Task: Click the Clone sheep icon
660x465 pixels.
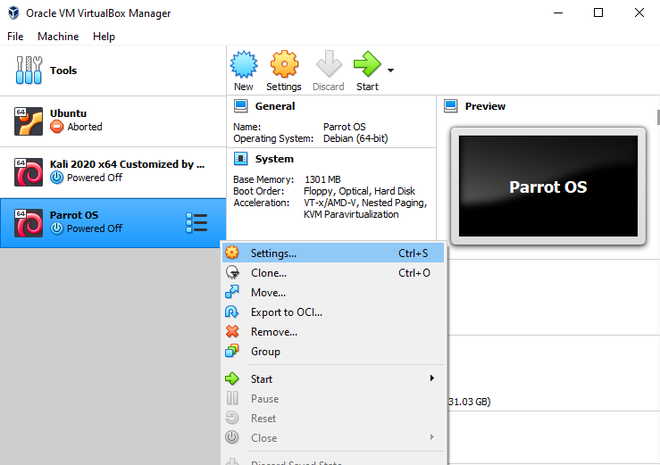Action: [232, 273]
